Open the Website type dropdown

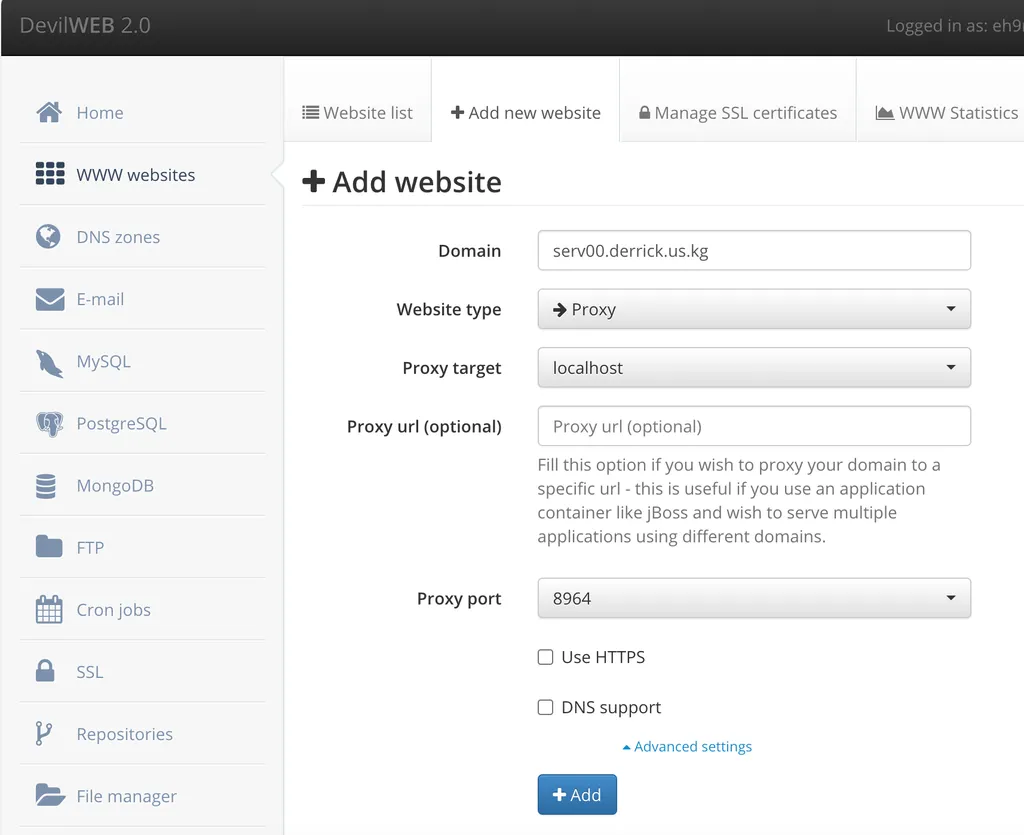753,309
